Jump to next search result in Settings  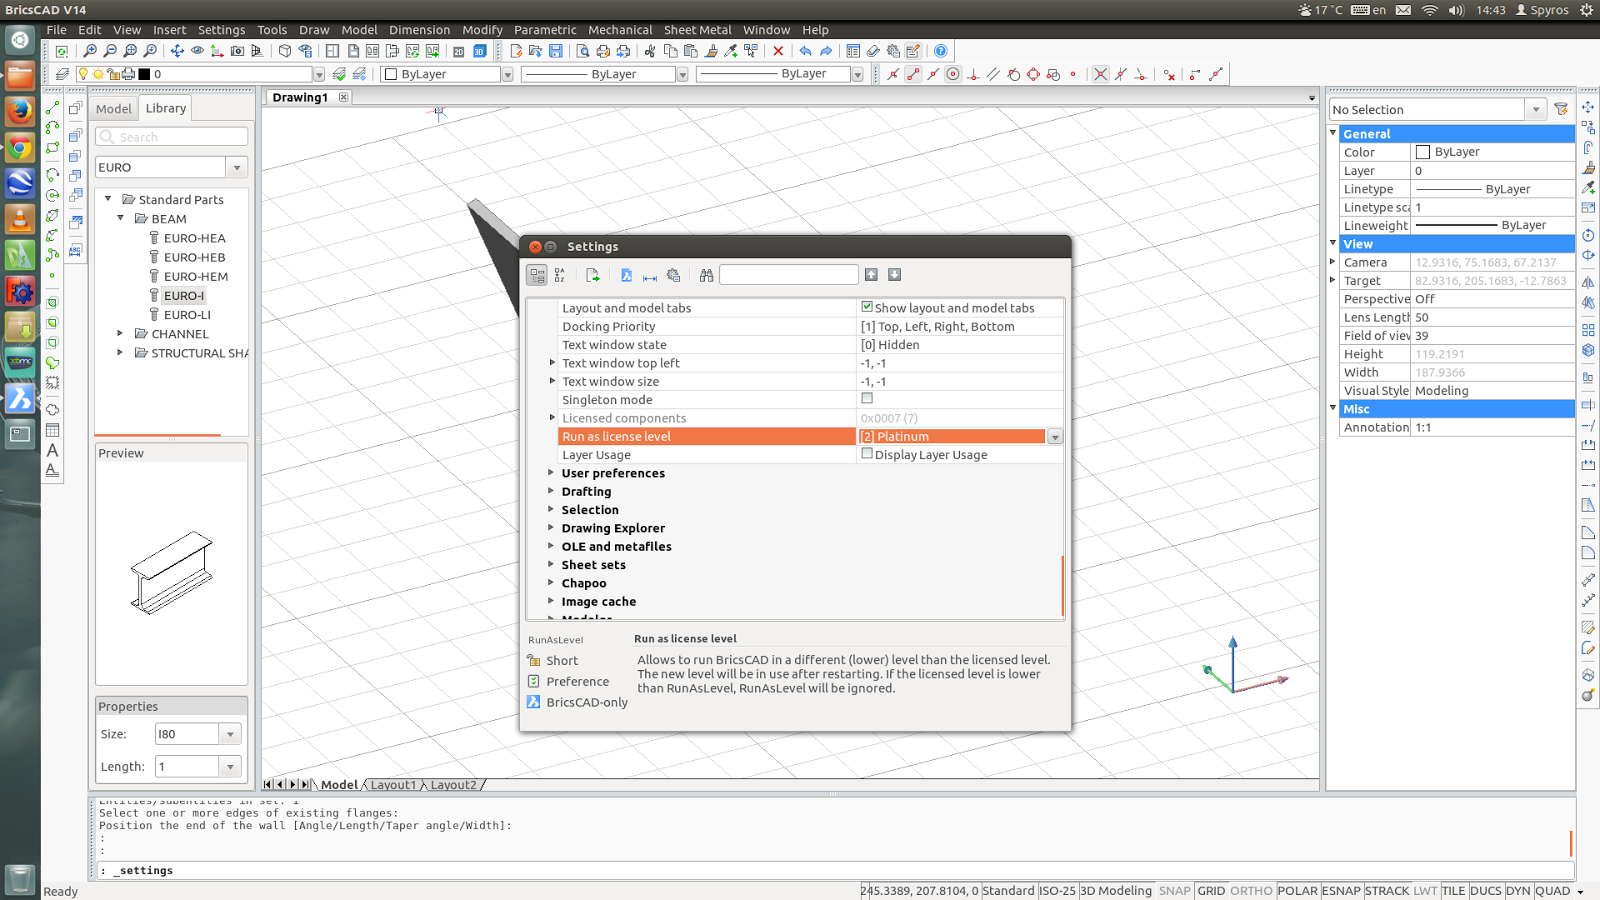tap(895, 275)
